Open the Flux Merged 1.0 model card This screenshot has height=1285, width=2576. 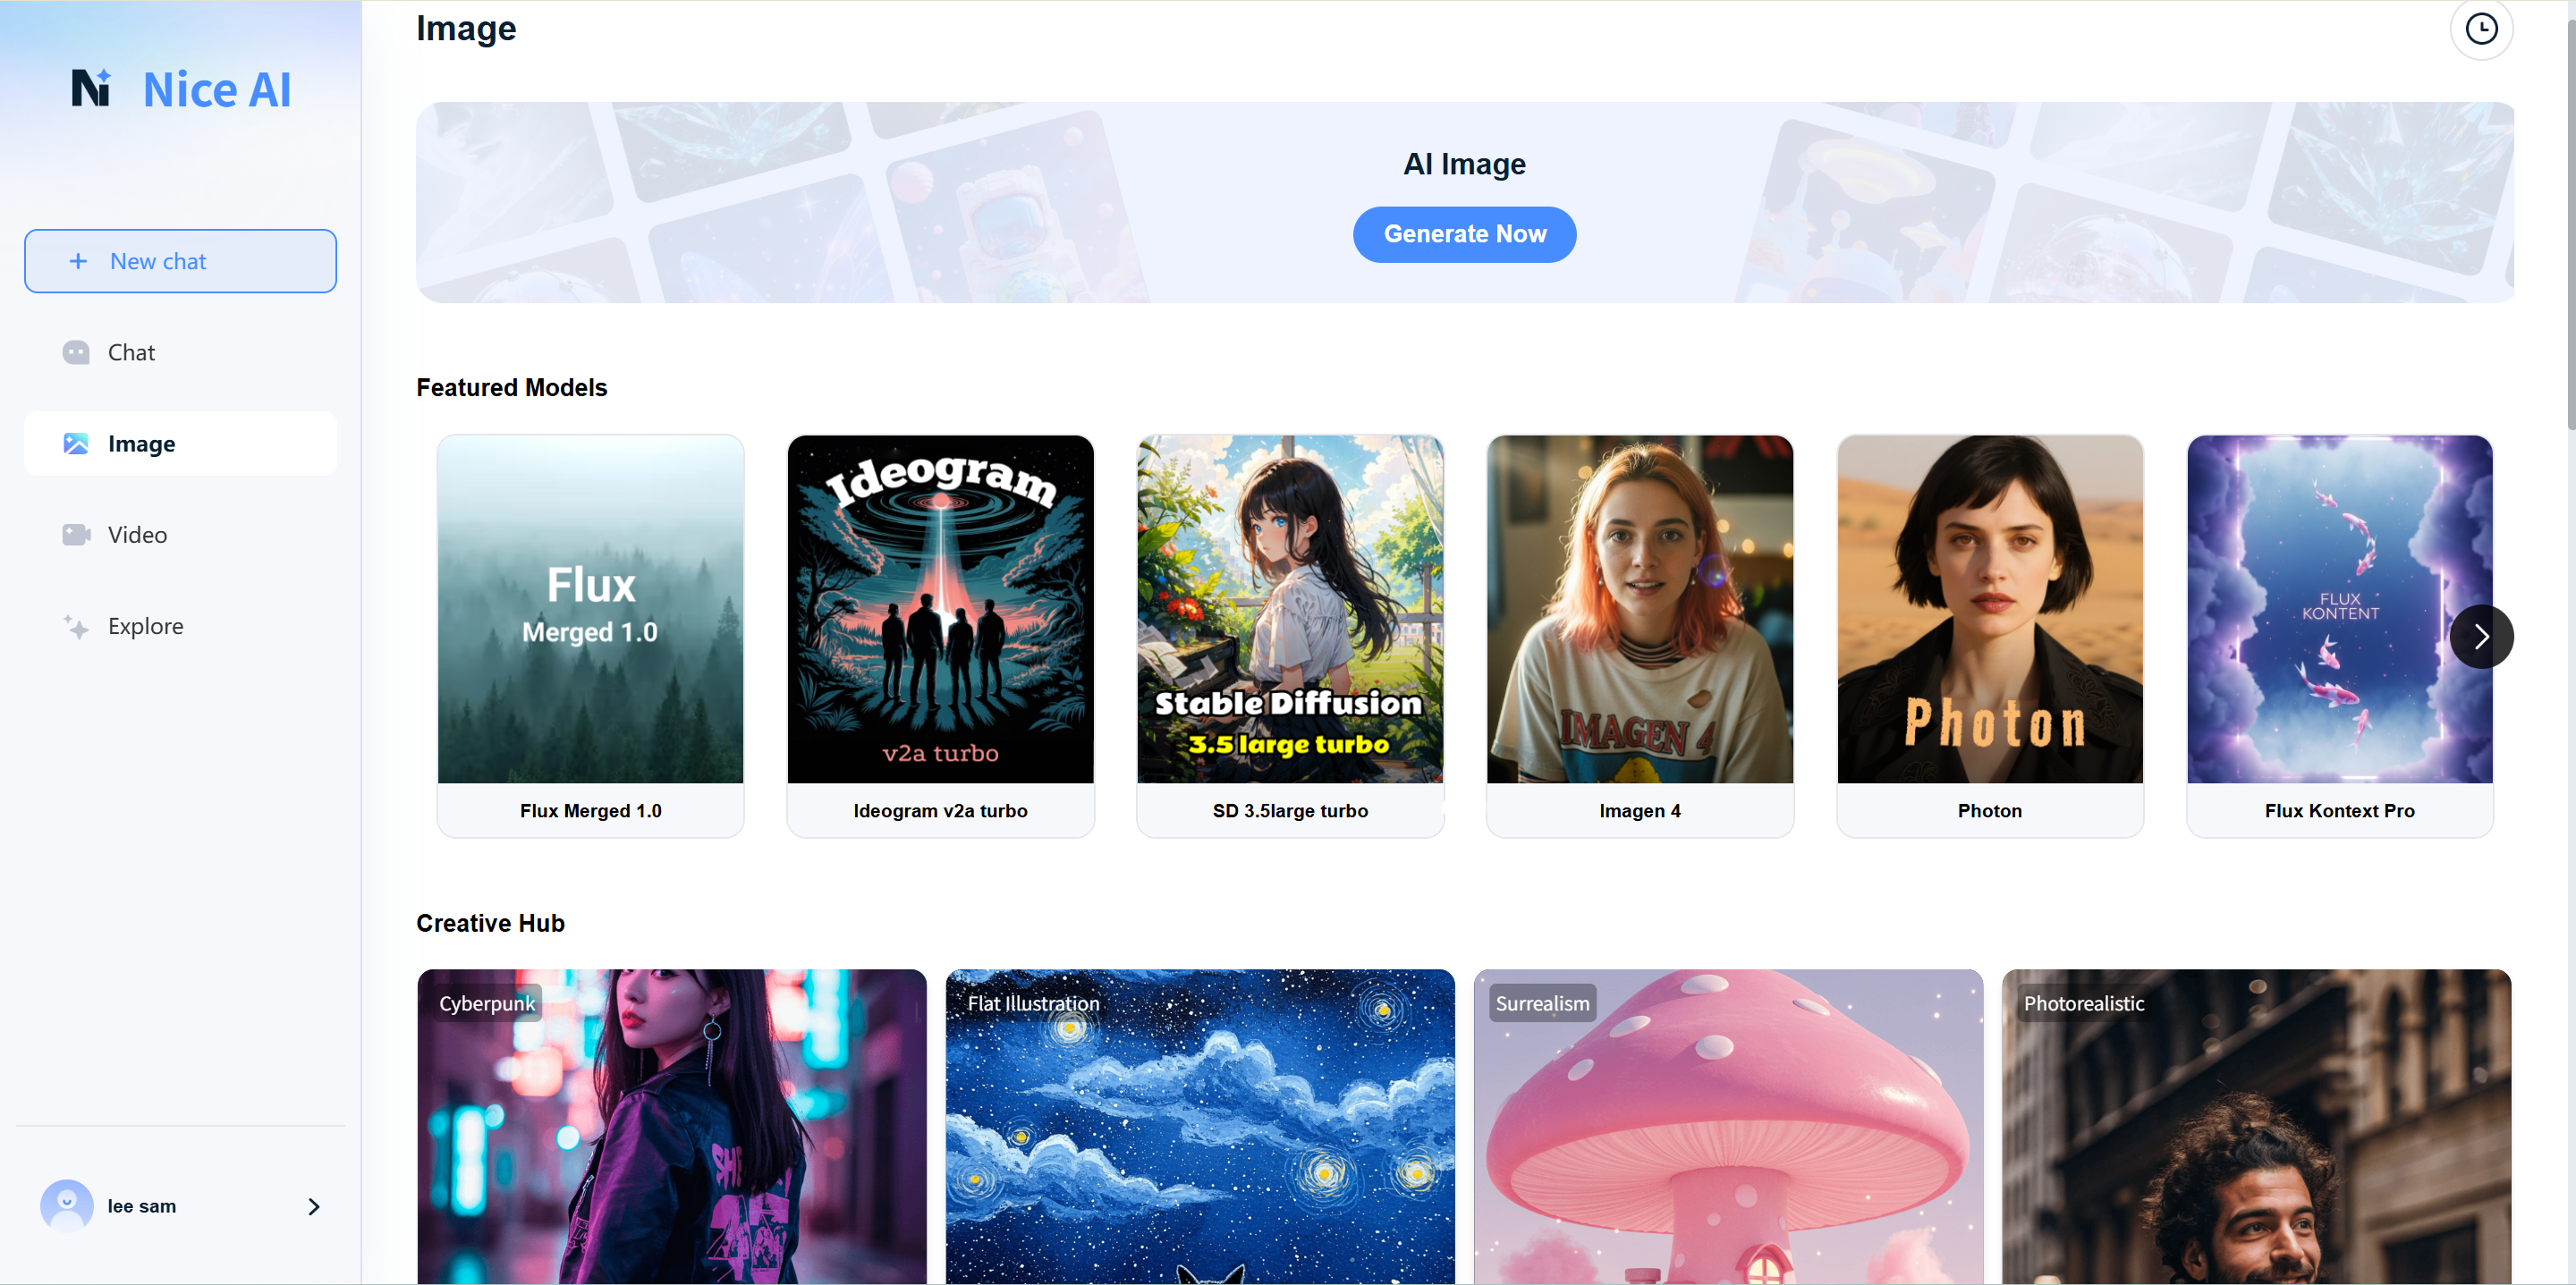tap(590, 636)
